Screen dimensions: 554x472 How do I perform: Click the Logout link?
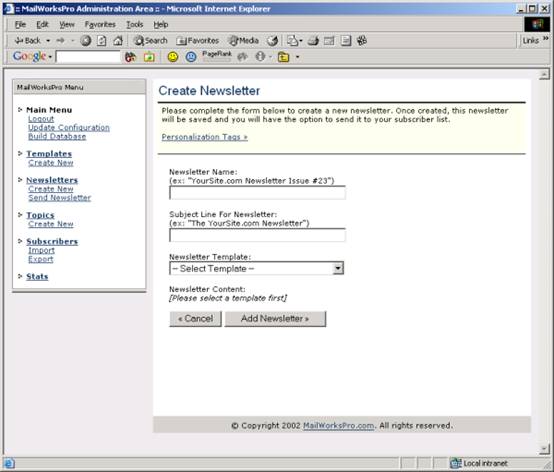click(41, 119)
